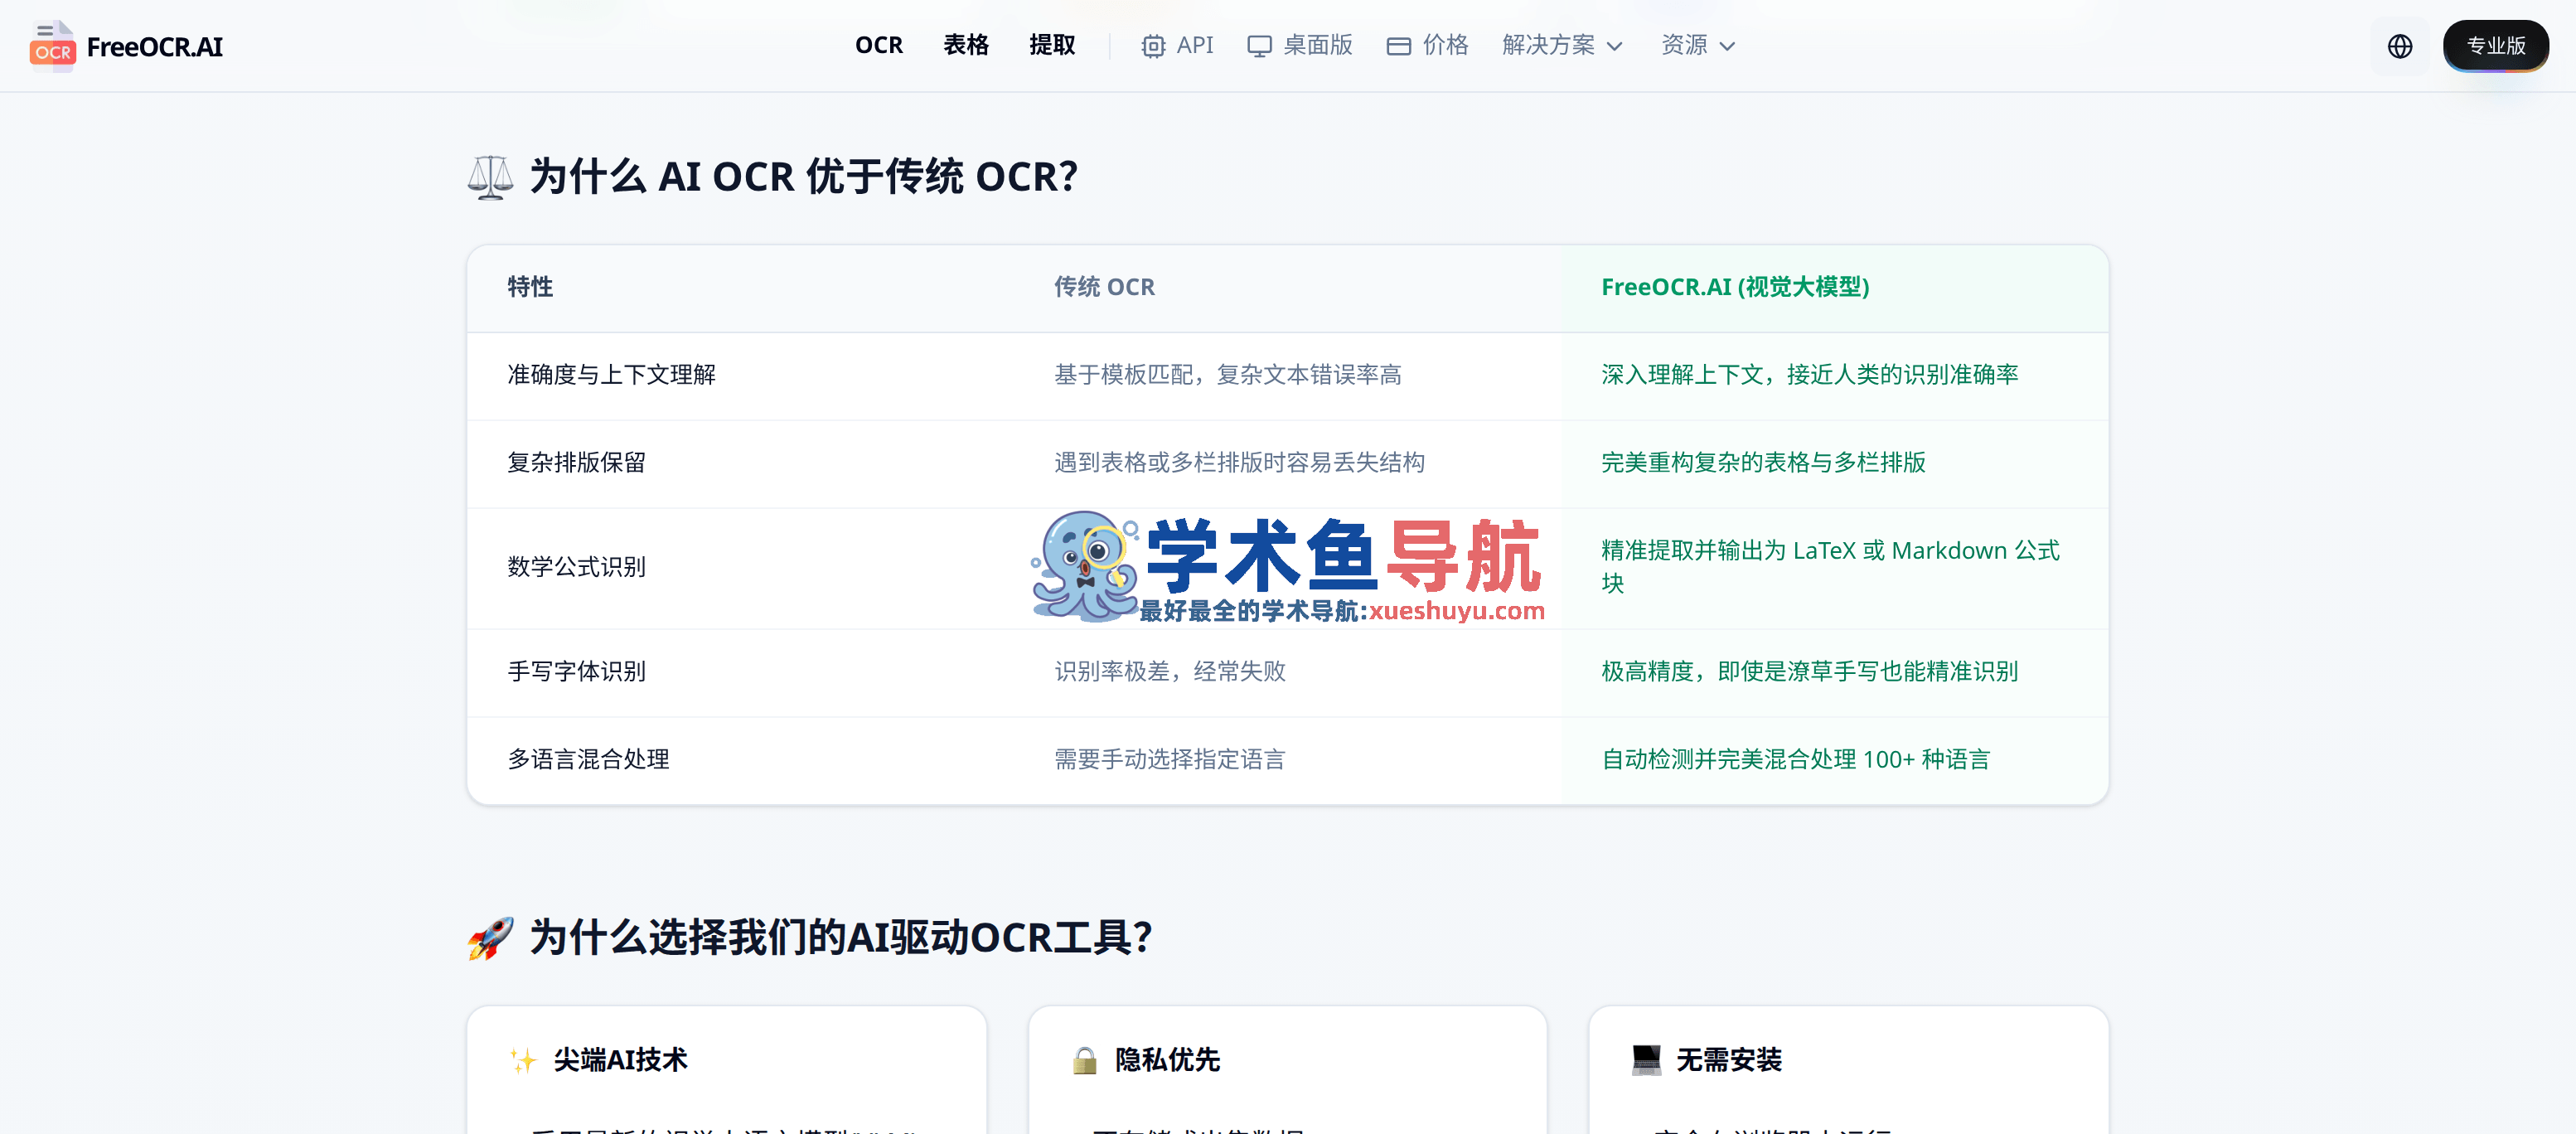Open the API link
The height and width of the screenshot is (1134, 2576).
(1194, 45)
